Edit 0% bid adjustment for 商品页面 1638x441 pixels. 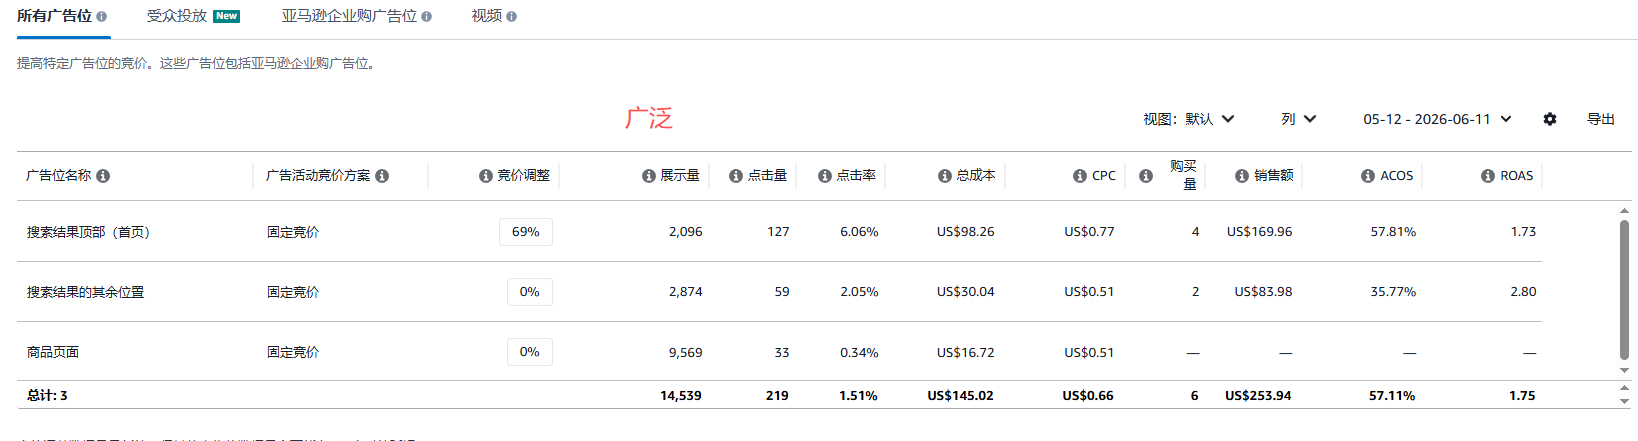530,352
